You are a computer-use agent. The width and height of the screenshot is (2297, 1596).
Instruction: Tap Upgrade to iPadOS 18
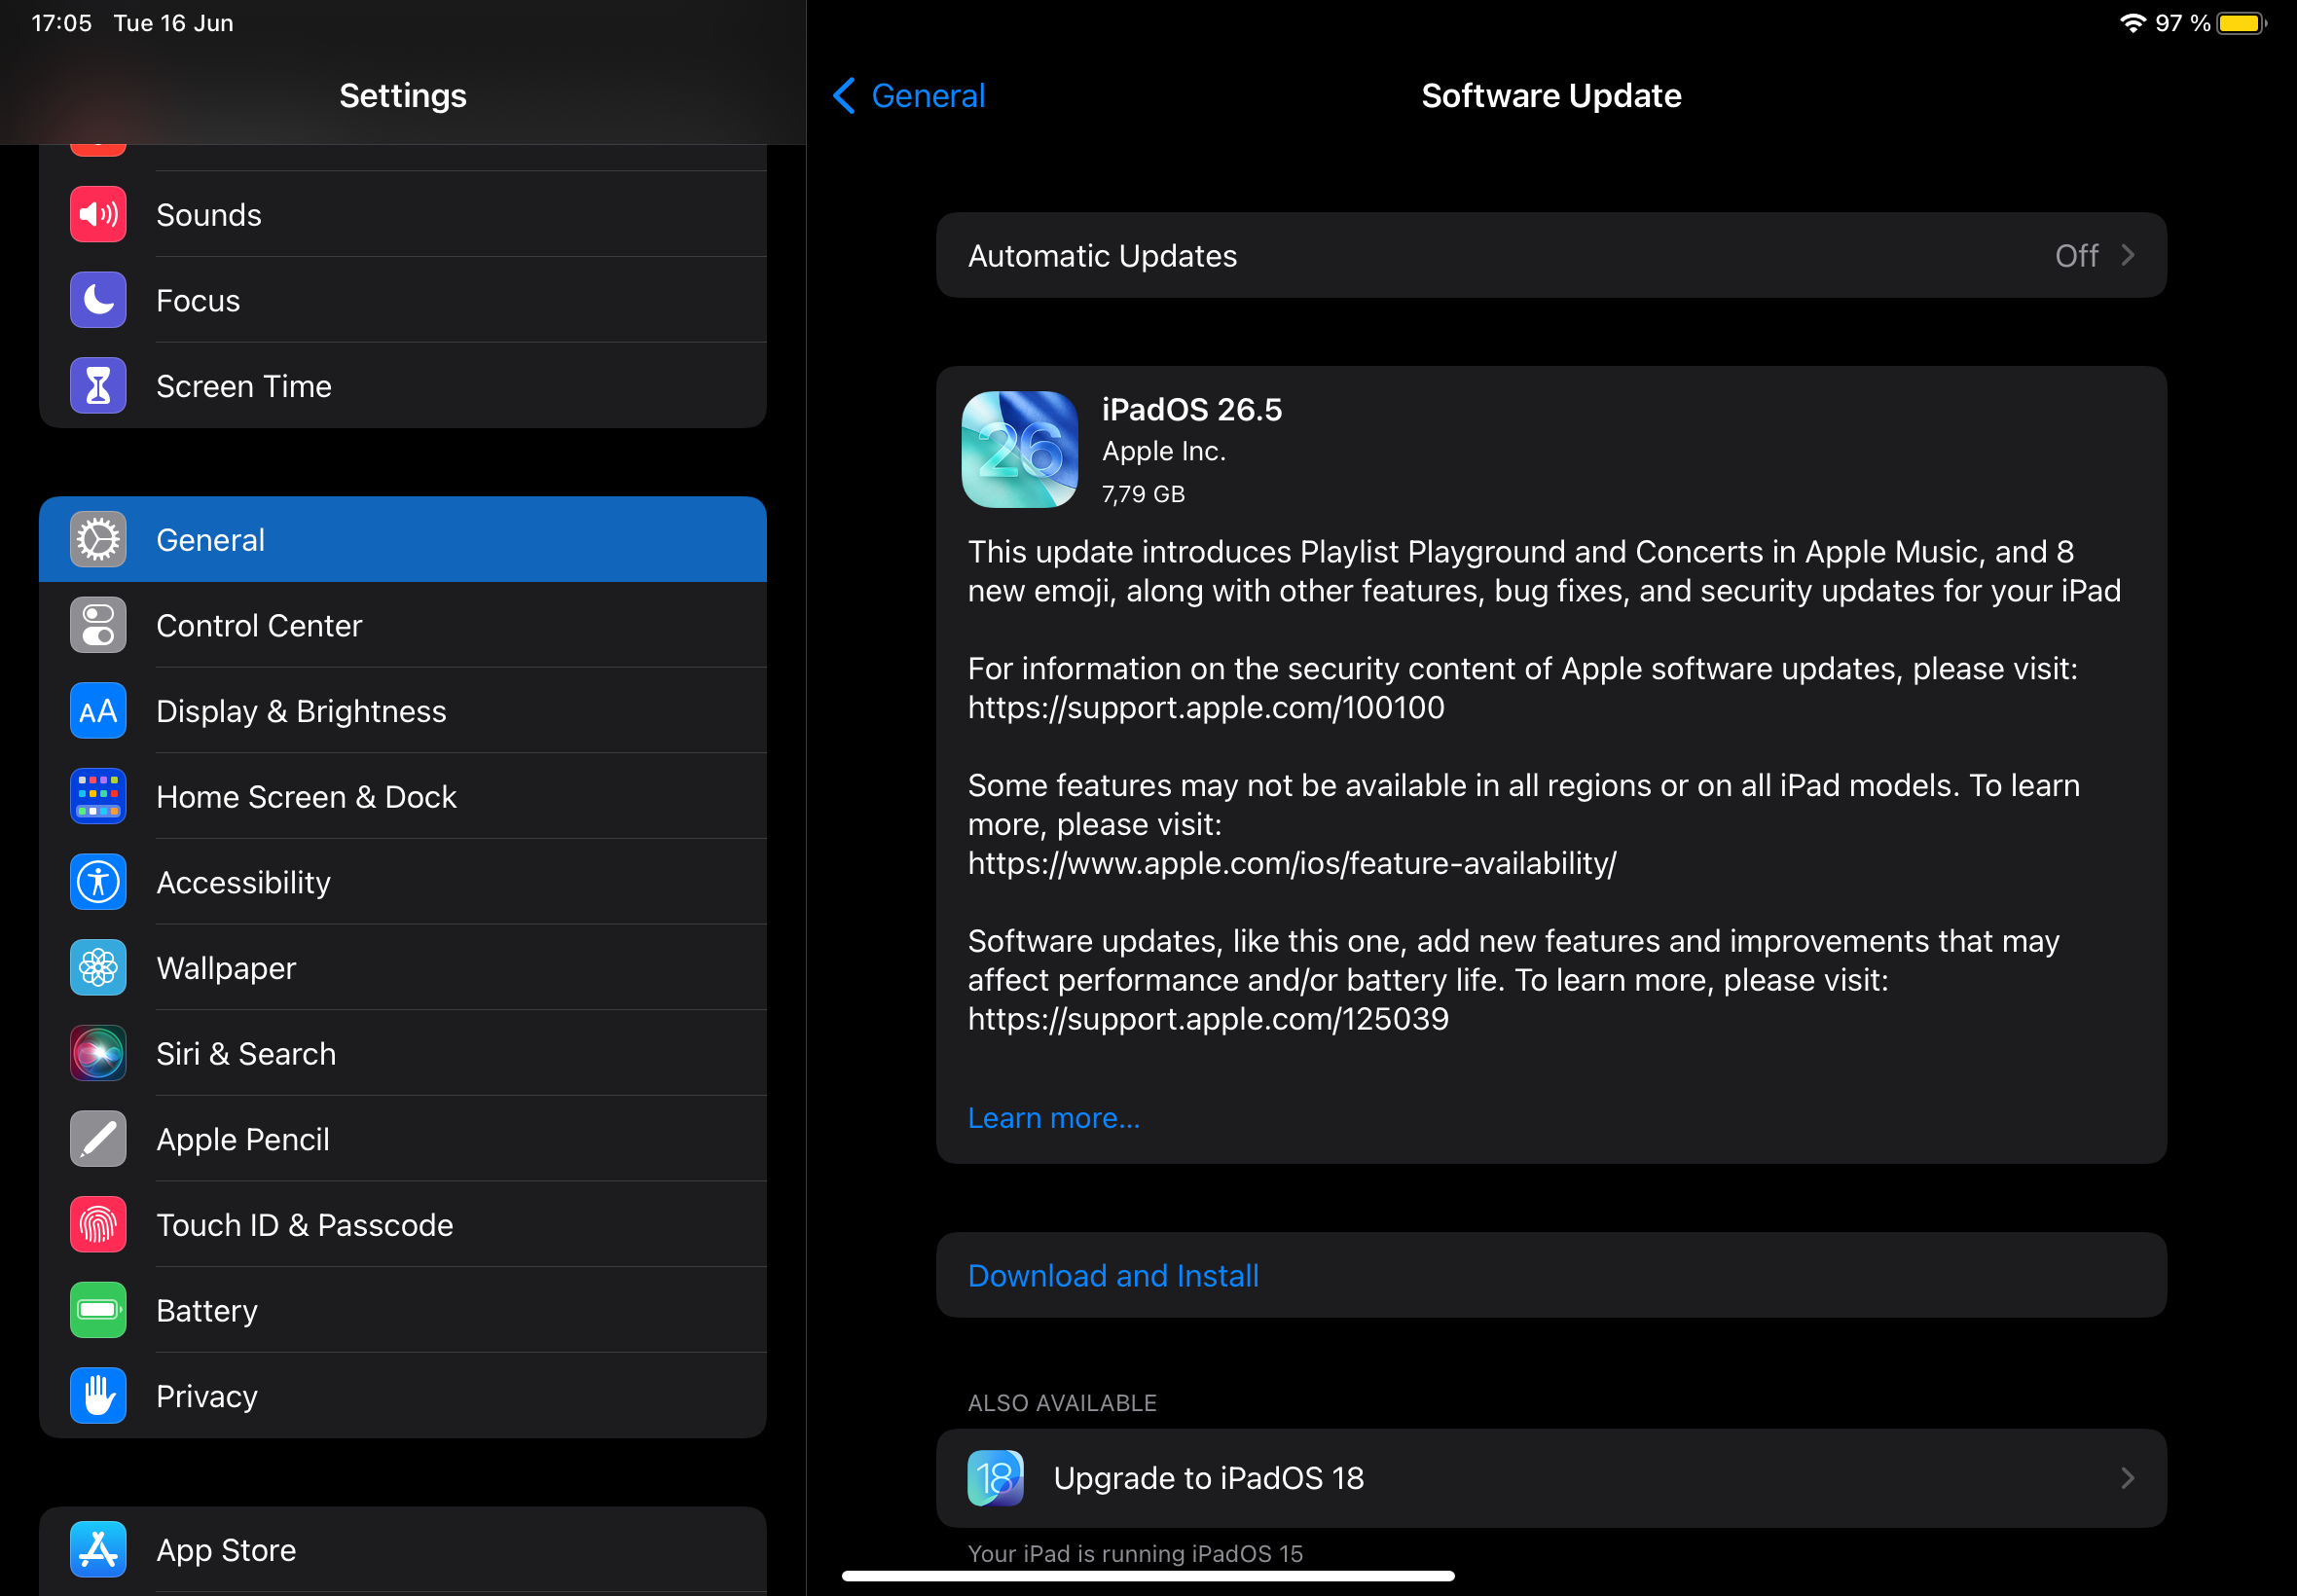click(1551, 1479)
